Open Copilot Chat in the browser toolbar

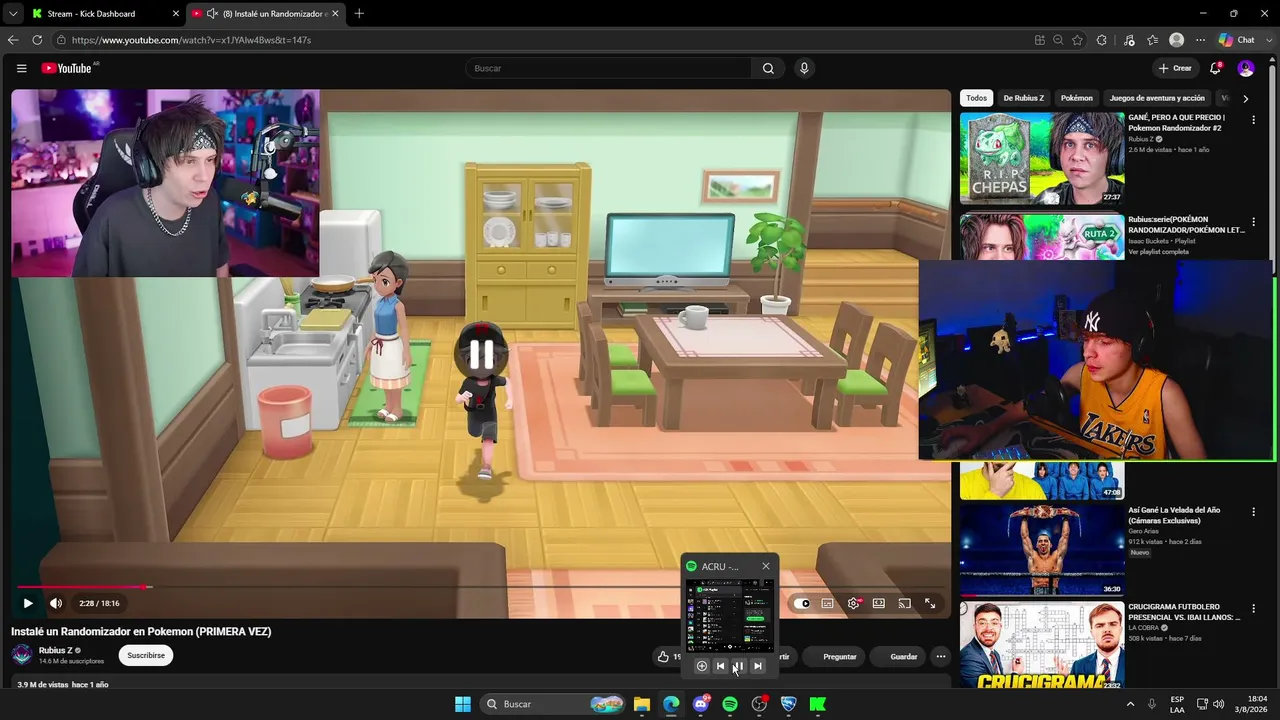1237,40
